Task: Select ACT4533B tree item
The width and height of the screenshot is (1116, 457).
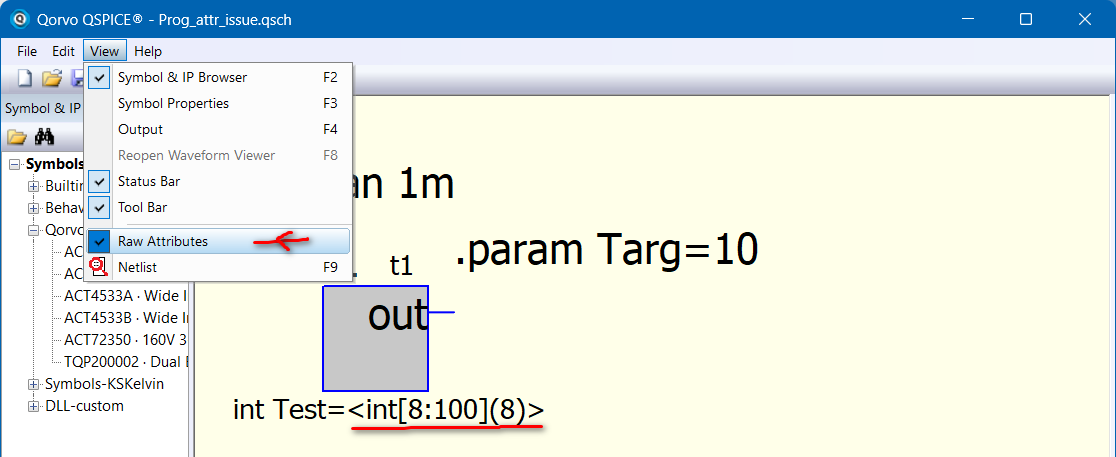Action: point(125,317)
